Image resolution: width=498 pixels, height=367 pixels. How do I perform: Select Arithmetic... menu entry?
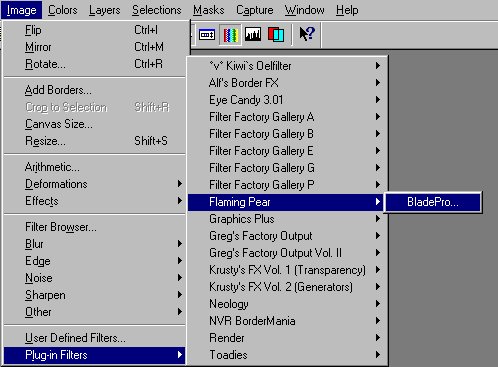pyautogui.click(x=95, y=167)
